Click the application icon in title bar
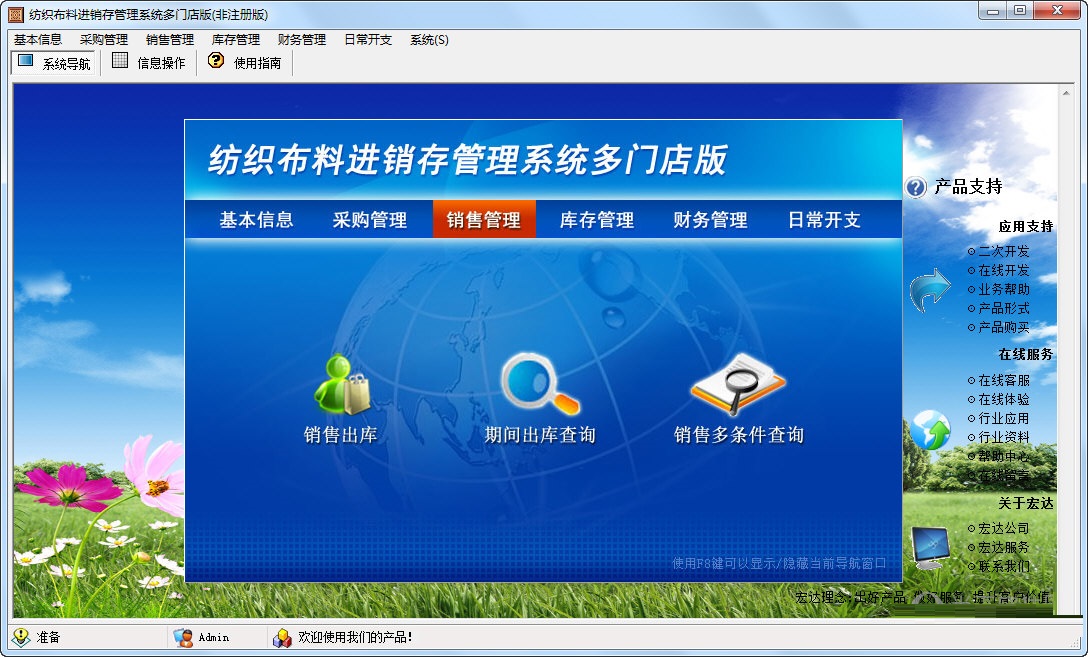The image size is (1088, 657). 15,14
